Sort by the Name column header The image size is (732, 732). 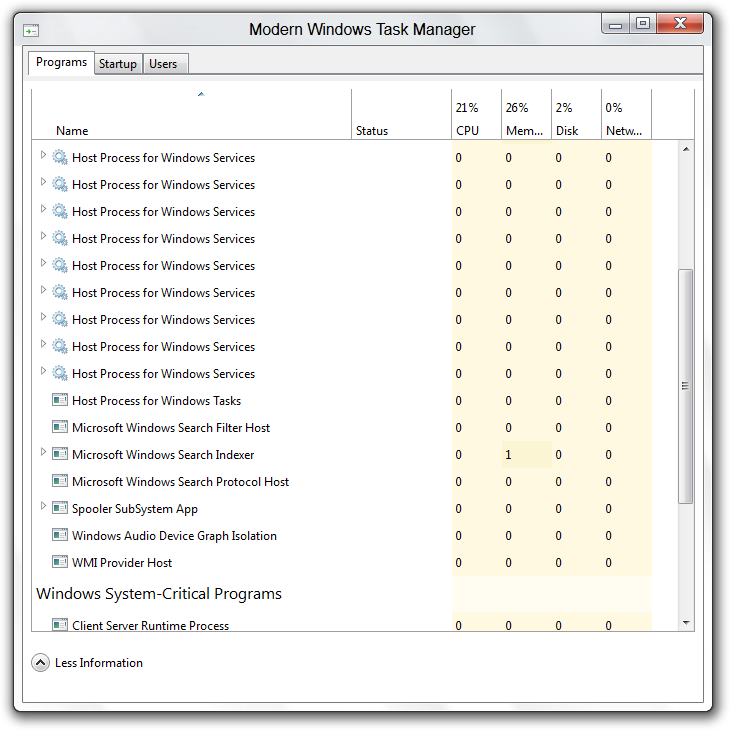pos(191,115)
